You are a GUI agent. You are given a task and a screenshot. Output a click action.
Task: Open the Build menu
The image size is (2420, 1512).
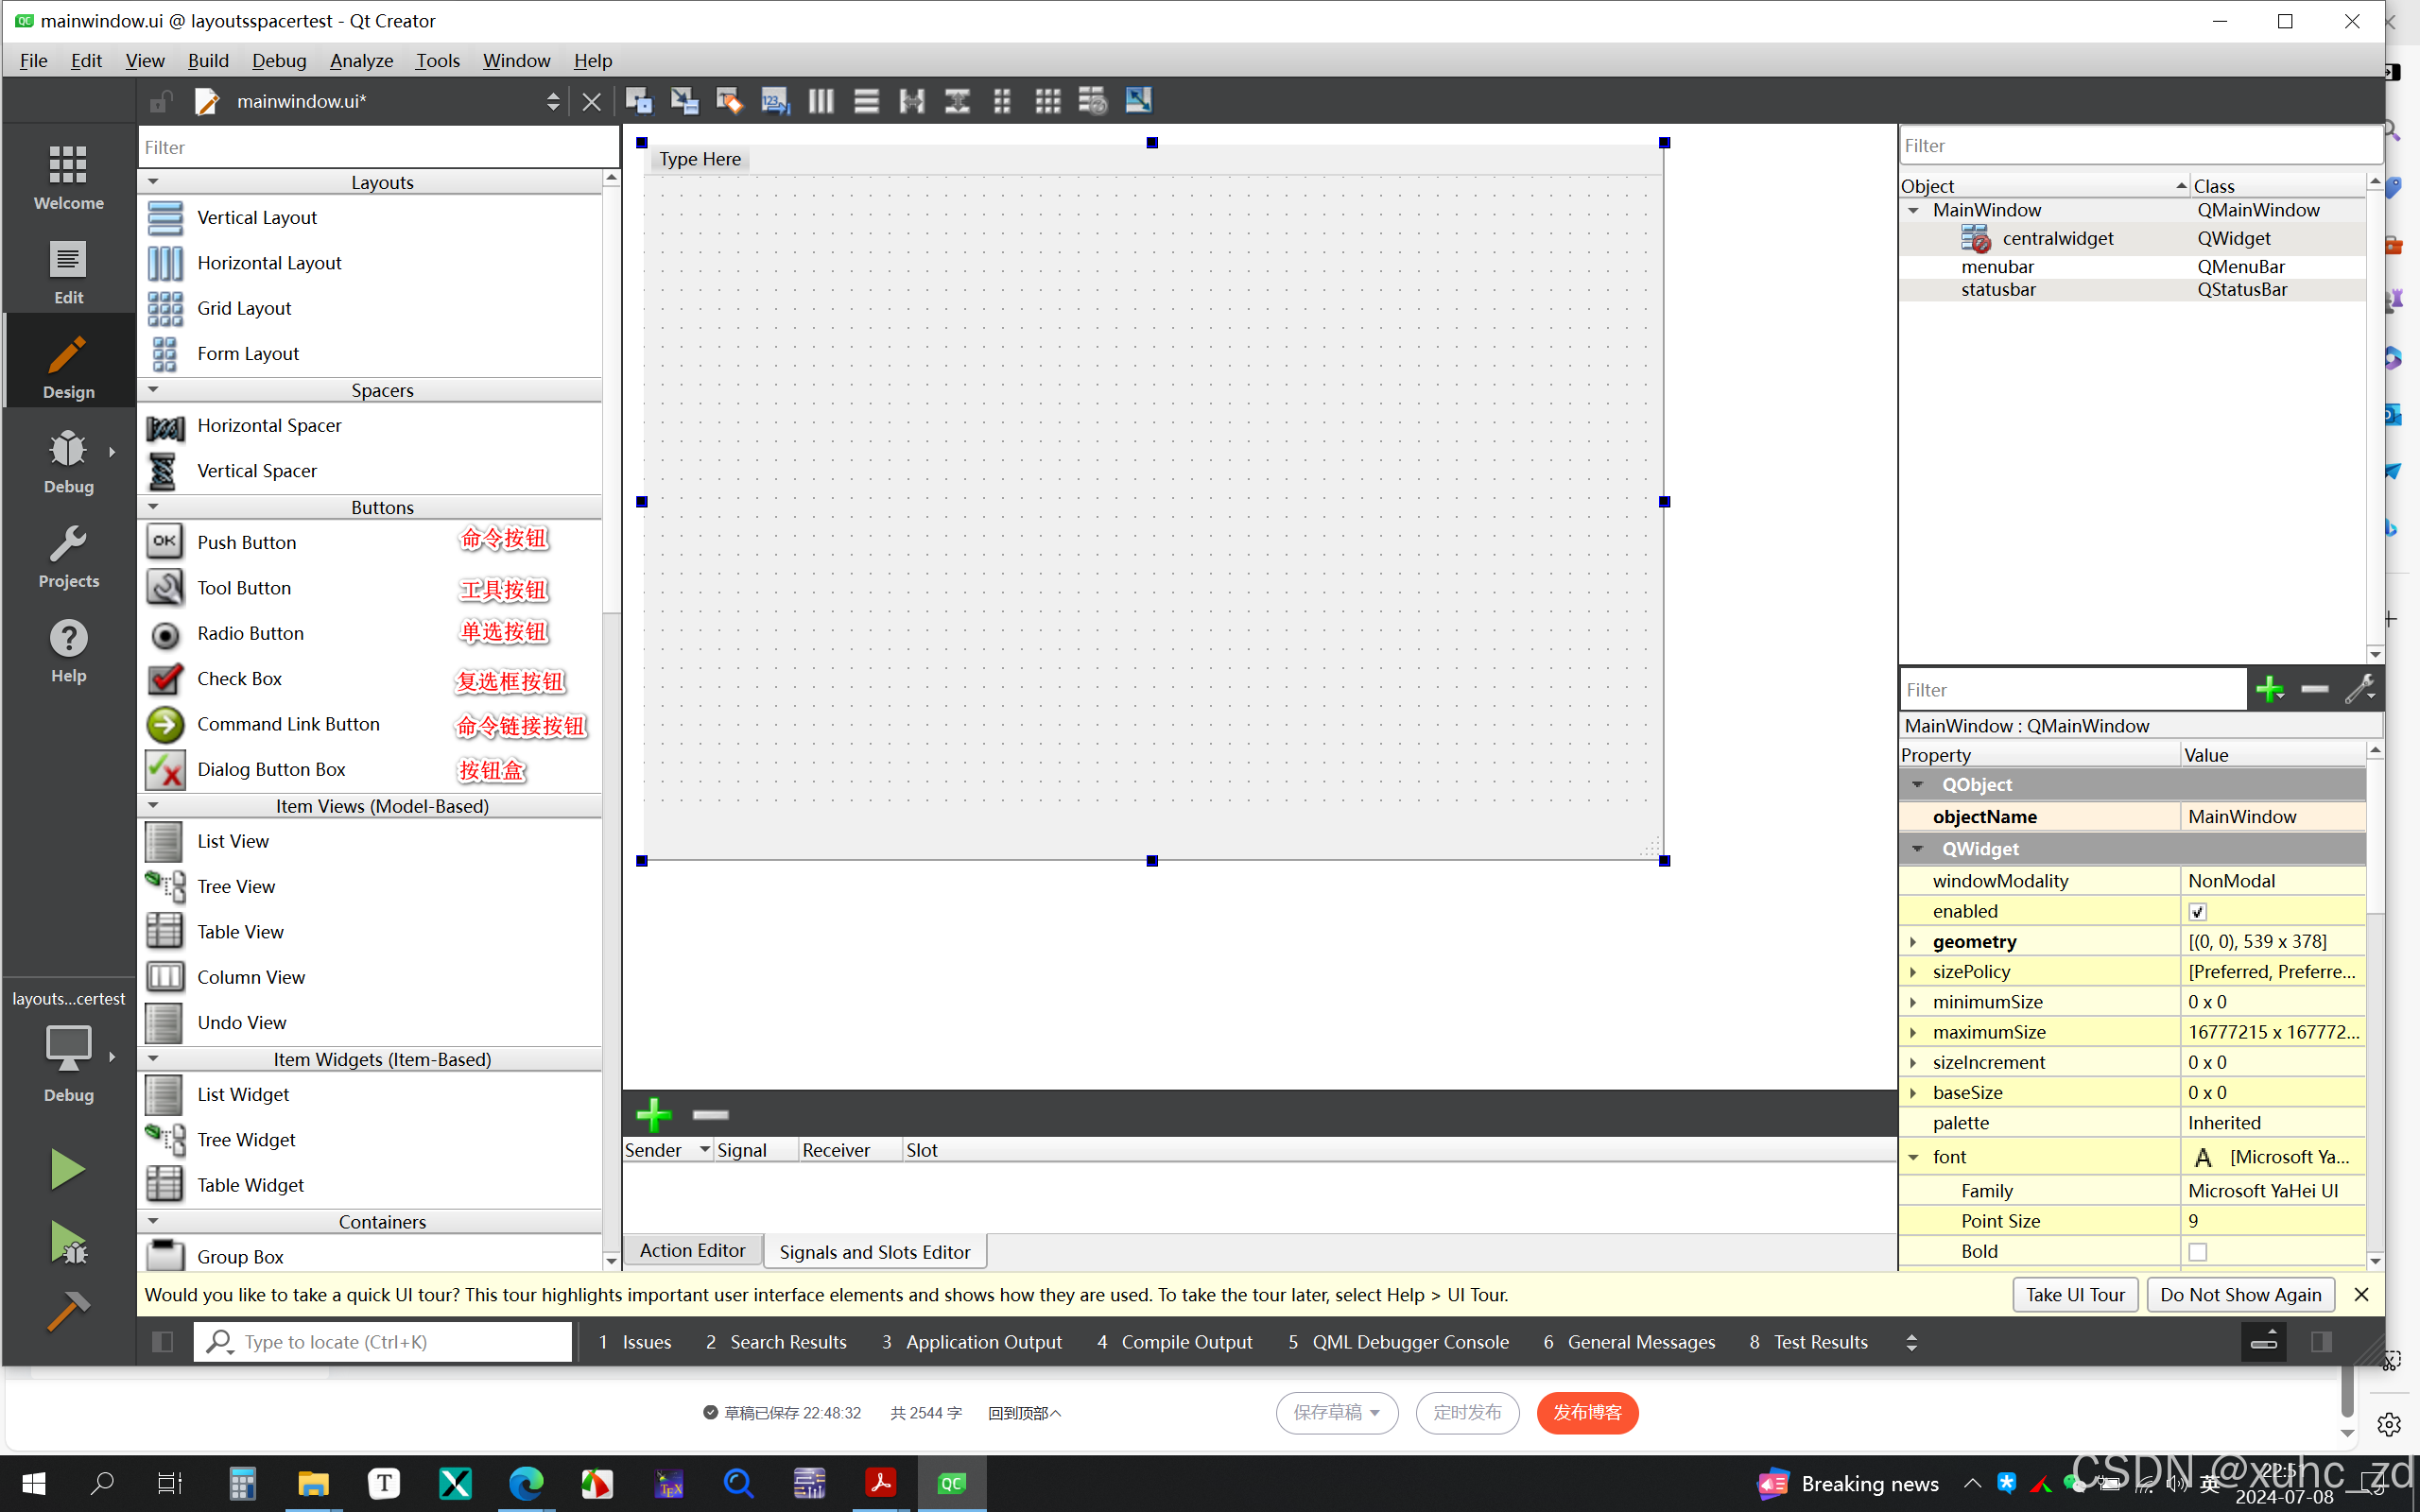point(208,60)
